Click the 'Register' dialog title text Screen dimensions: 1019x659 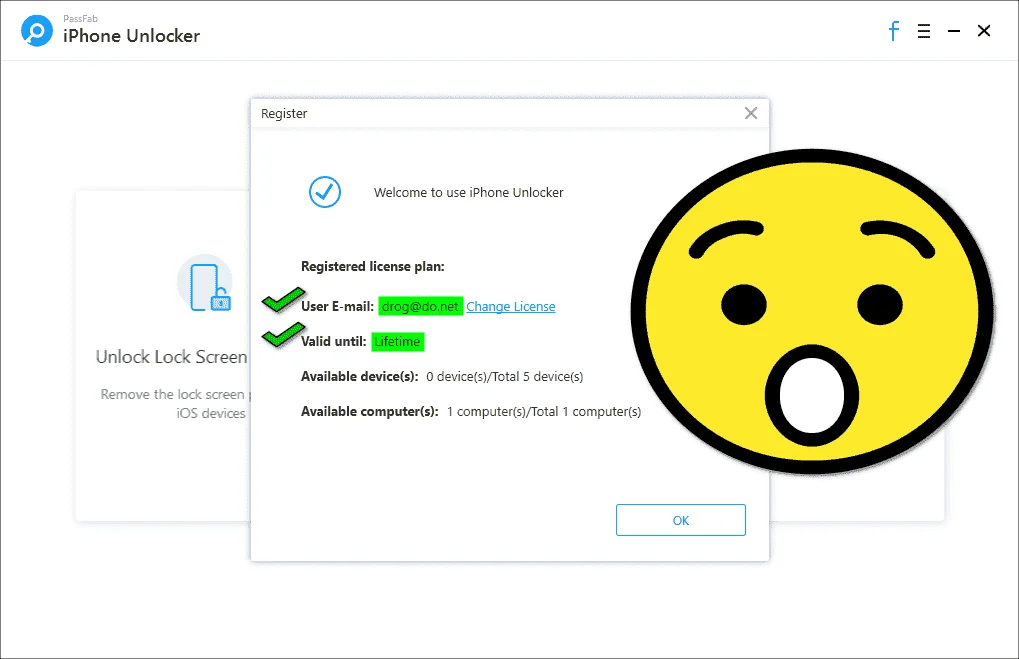tap(284, 114)
